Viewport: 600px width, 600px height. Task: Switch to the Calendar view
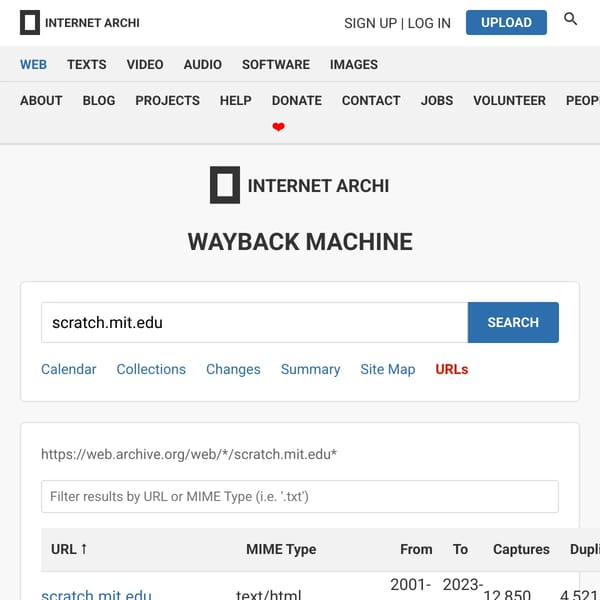[x=68, y=369]
